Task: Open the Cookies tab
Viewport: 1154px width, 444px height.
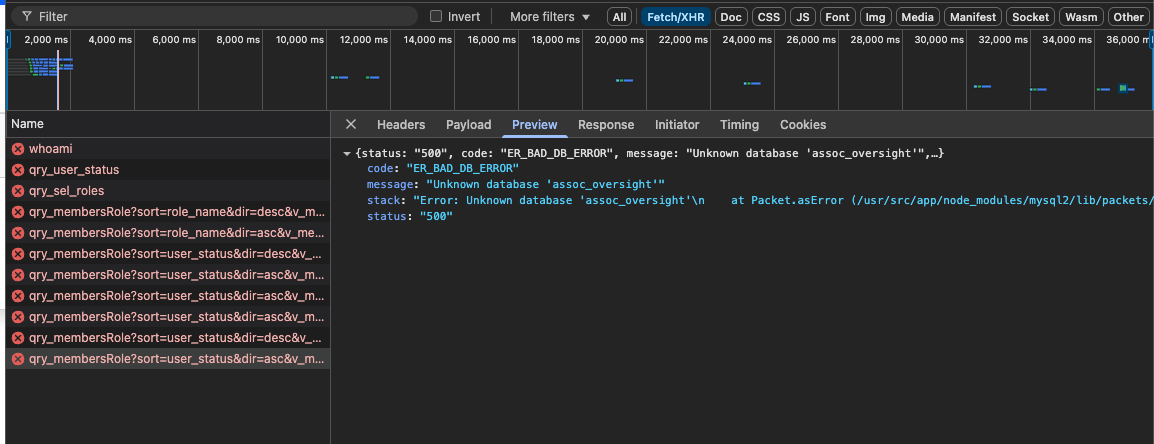Action: point(803,125)
